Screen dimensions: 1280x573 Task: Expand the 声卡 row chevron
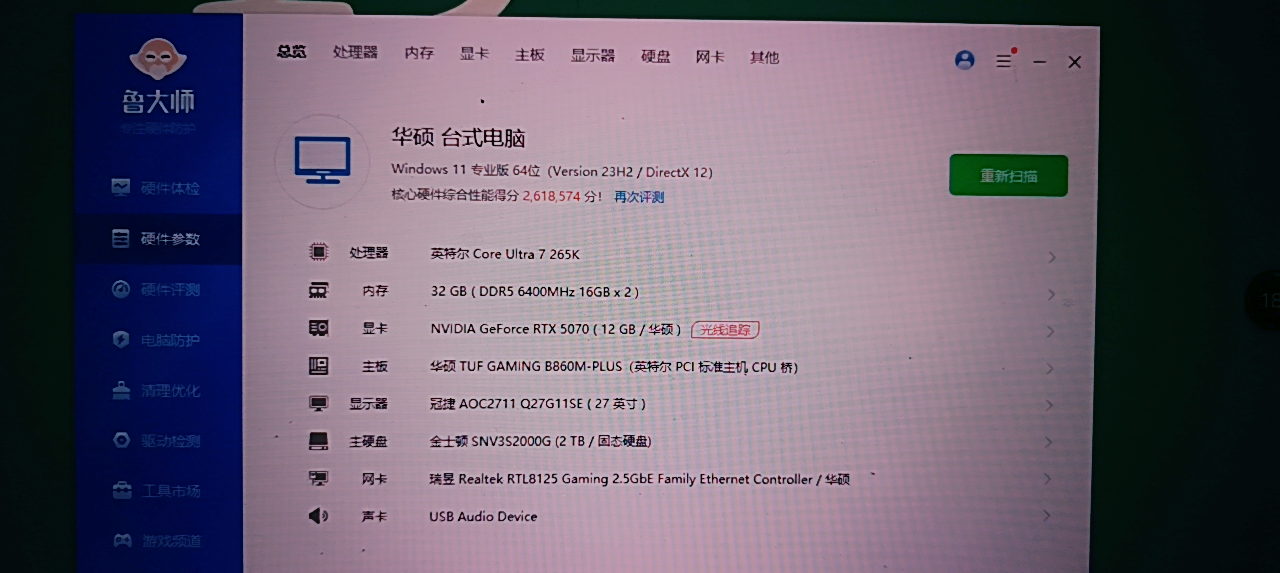(1047, 516)
